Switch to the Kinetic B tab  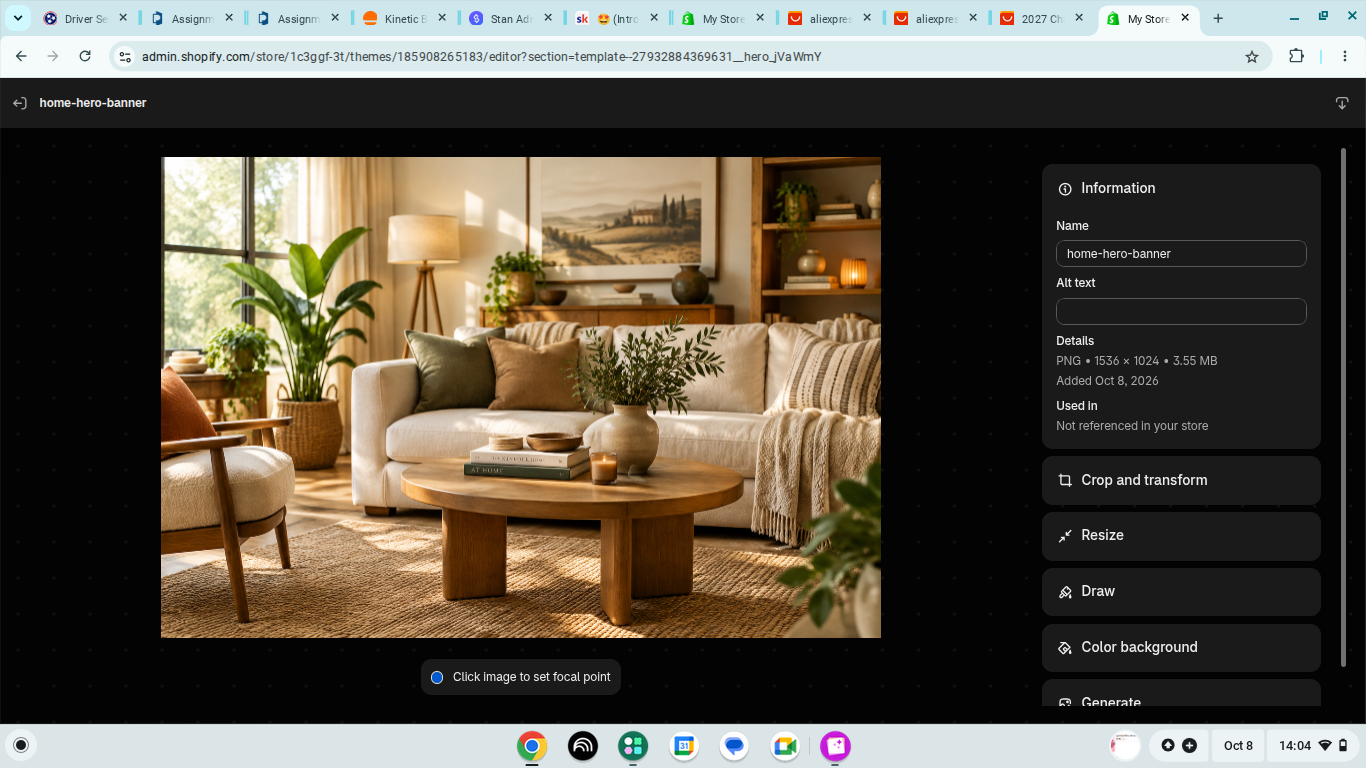[405, 19]
